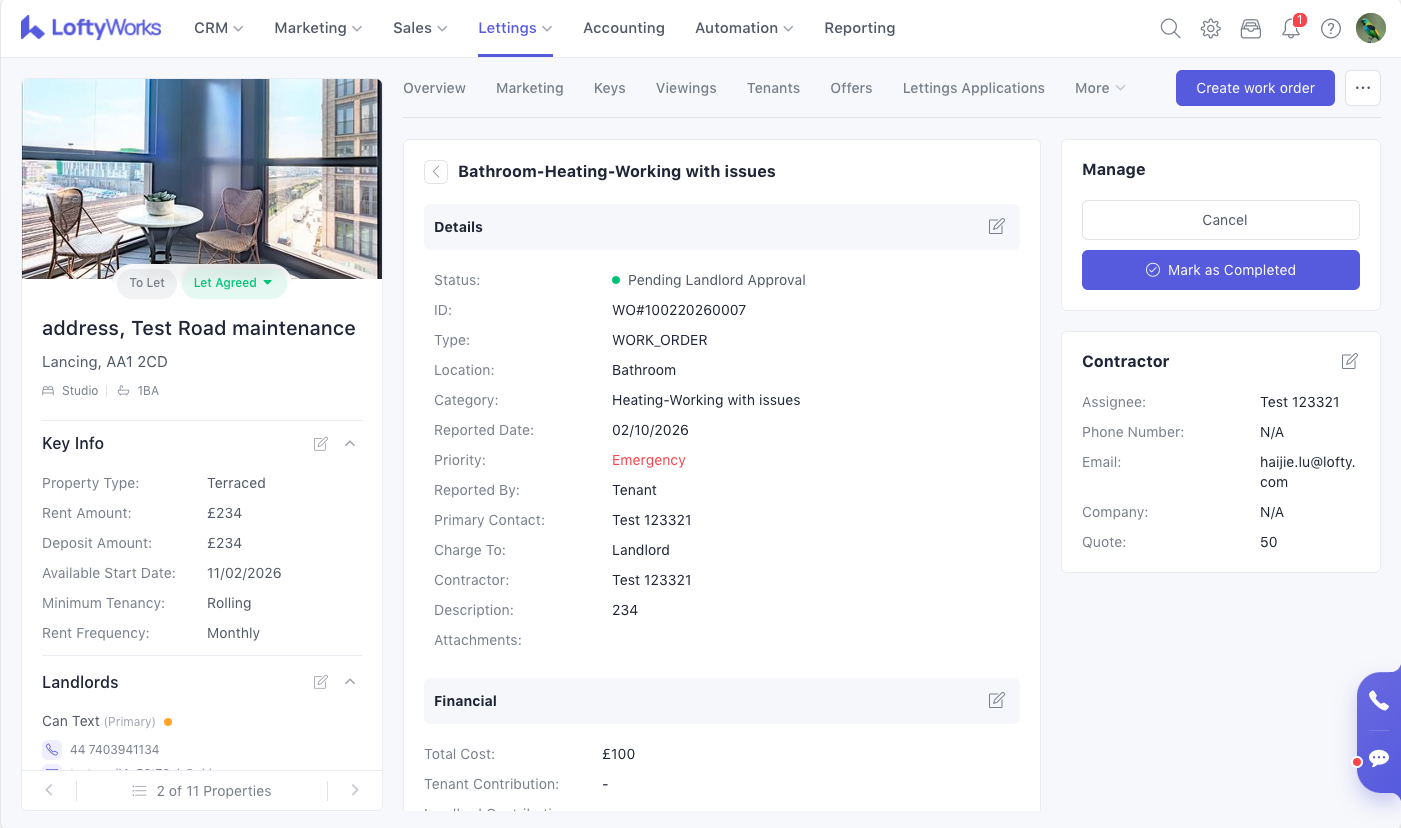Expand the More tab dropdown
This screenshot has width=1401, height=828.
(1100, 88)
